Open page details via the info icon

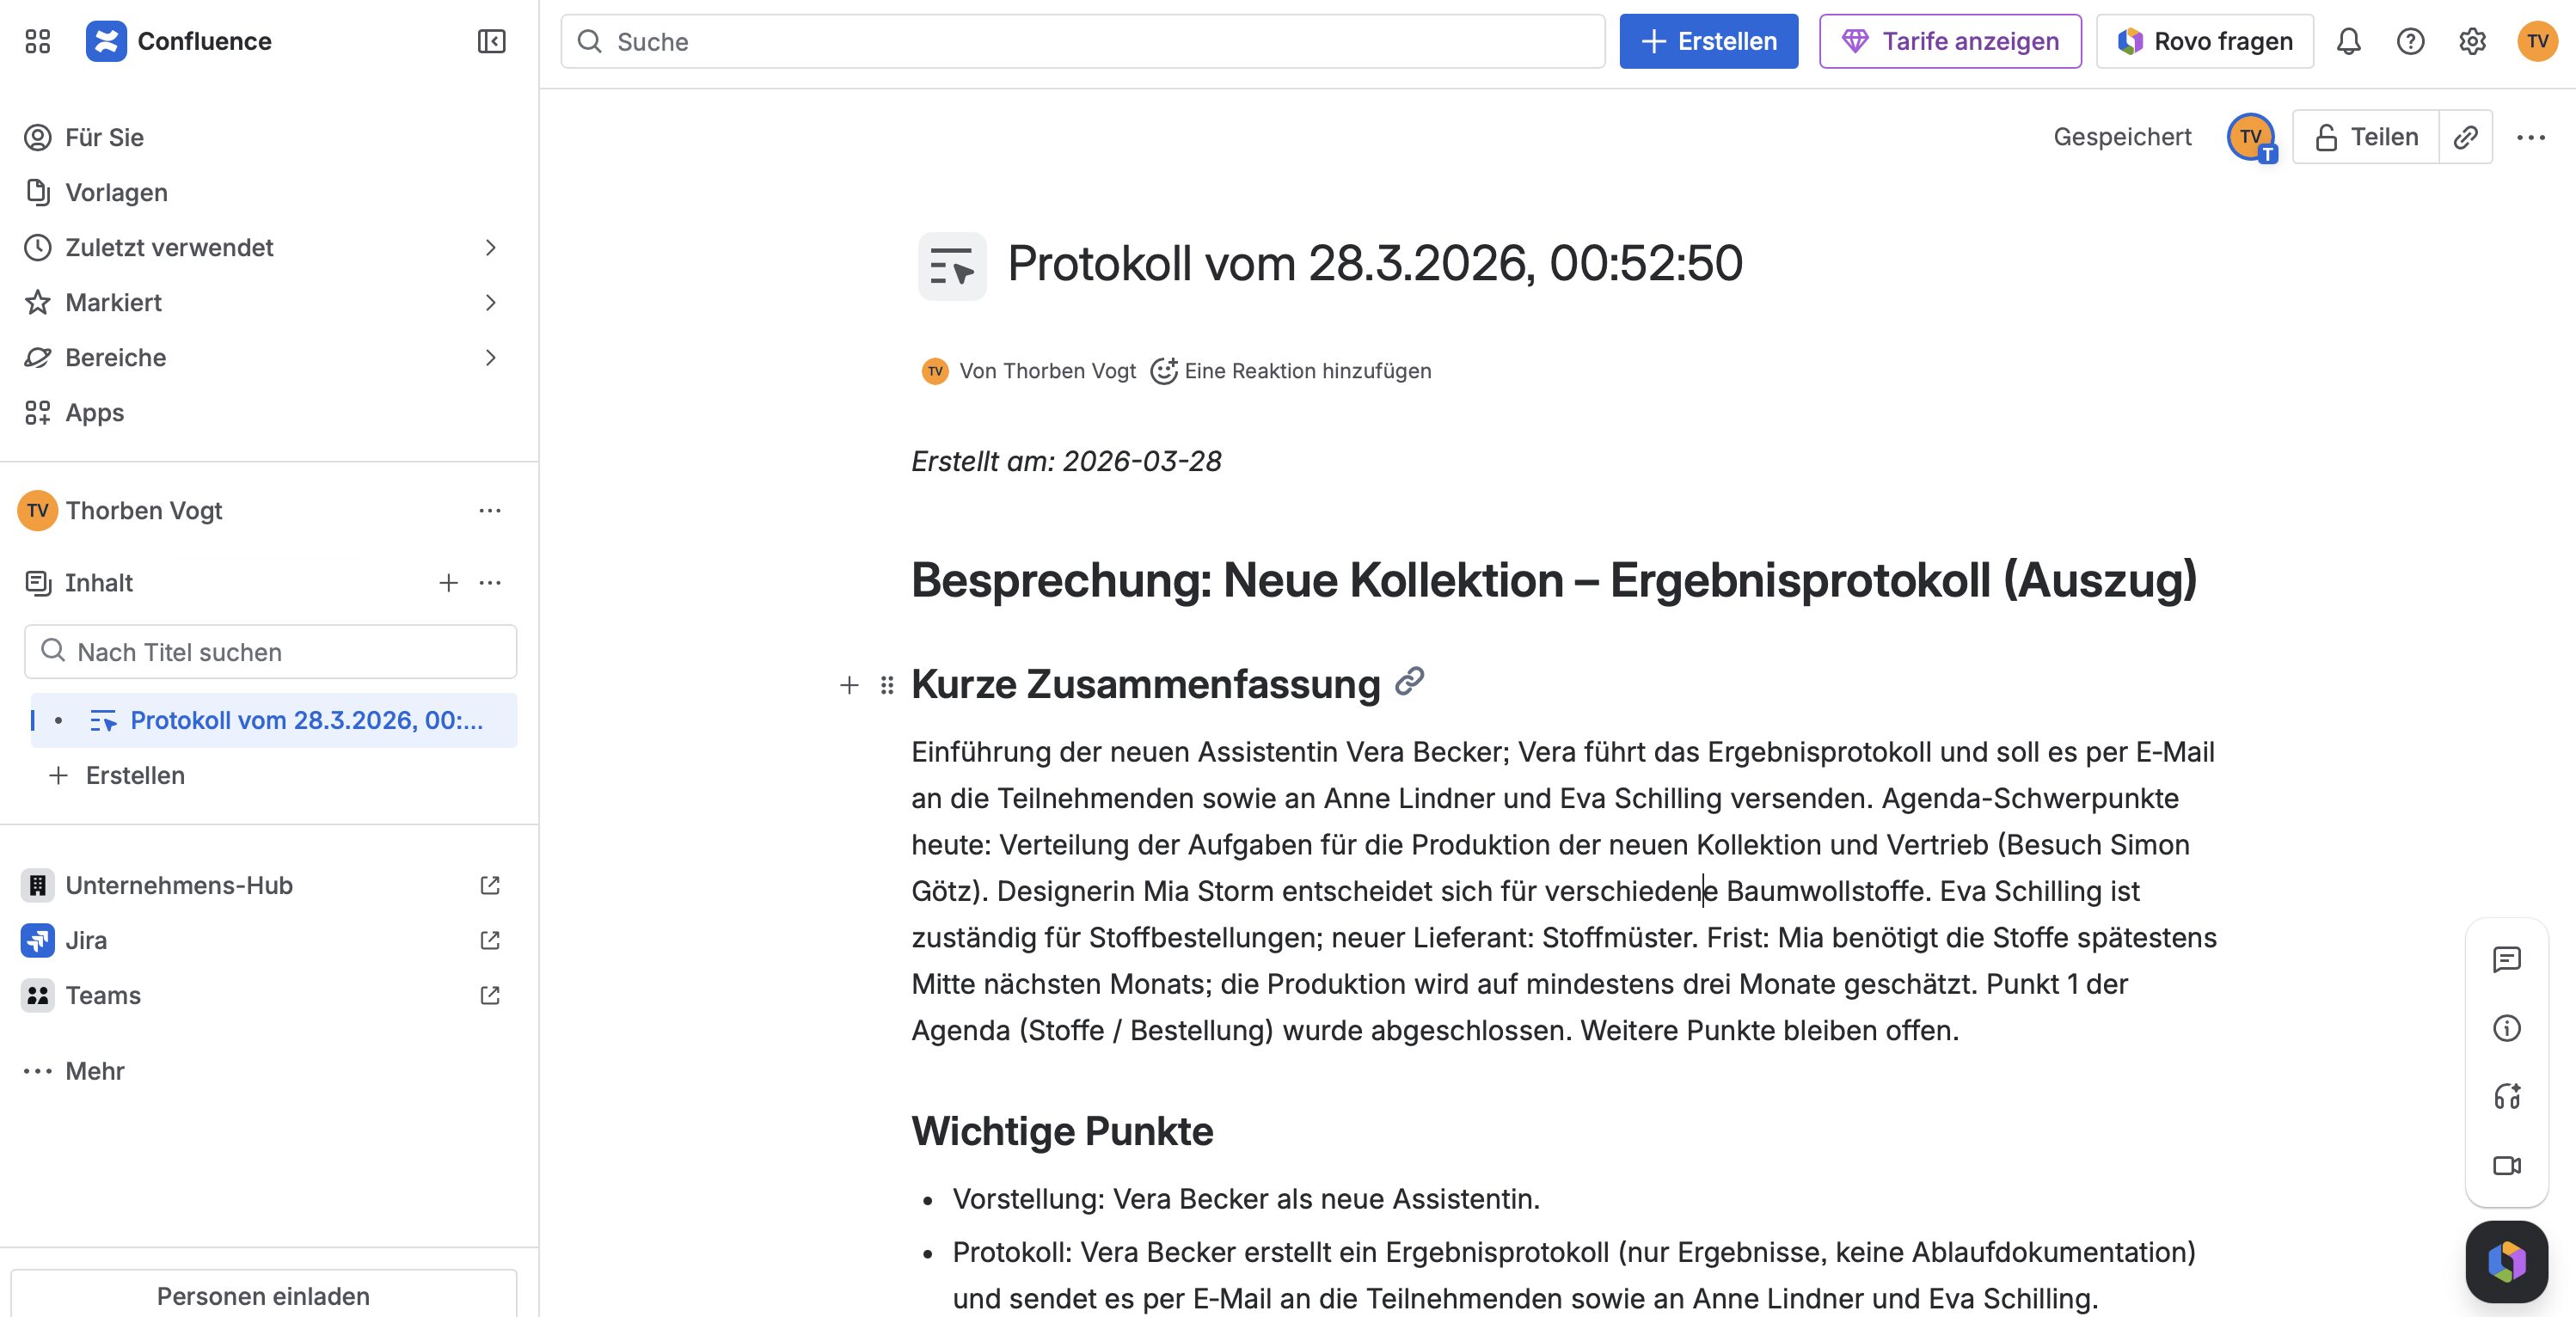pyautogui.click(x=2507, y=1029)
